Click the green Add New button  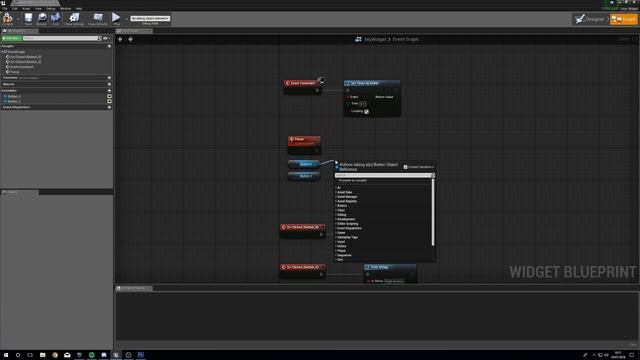(11, 38)
